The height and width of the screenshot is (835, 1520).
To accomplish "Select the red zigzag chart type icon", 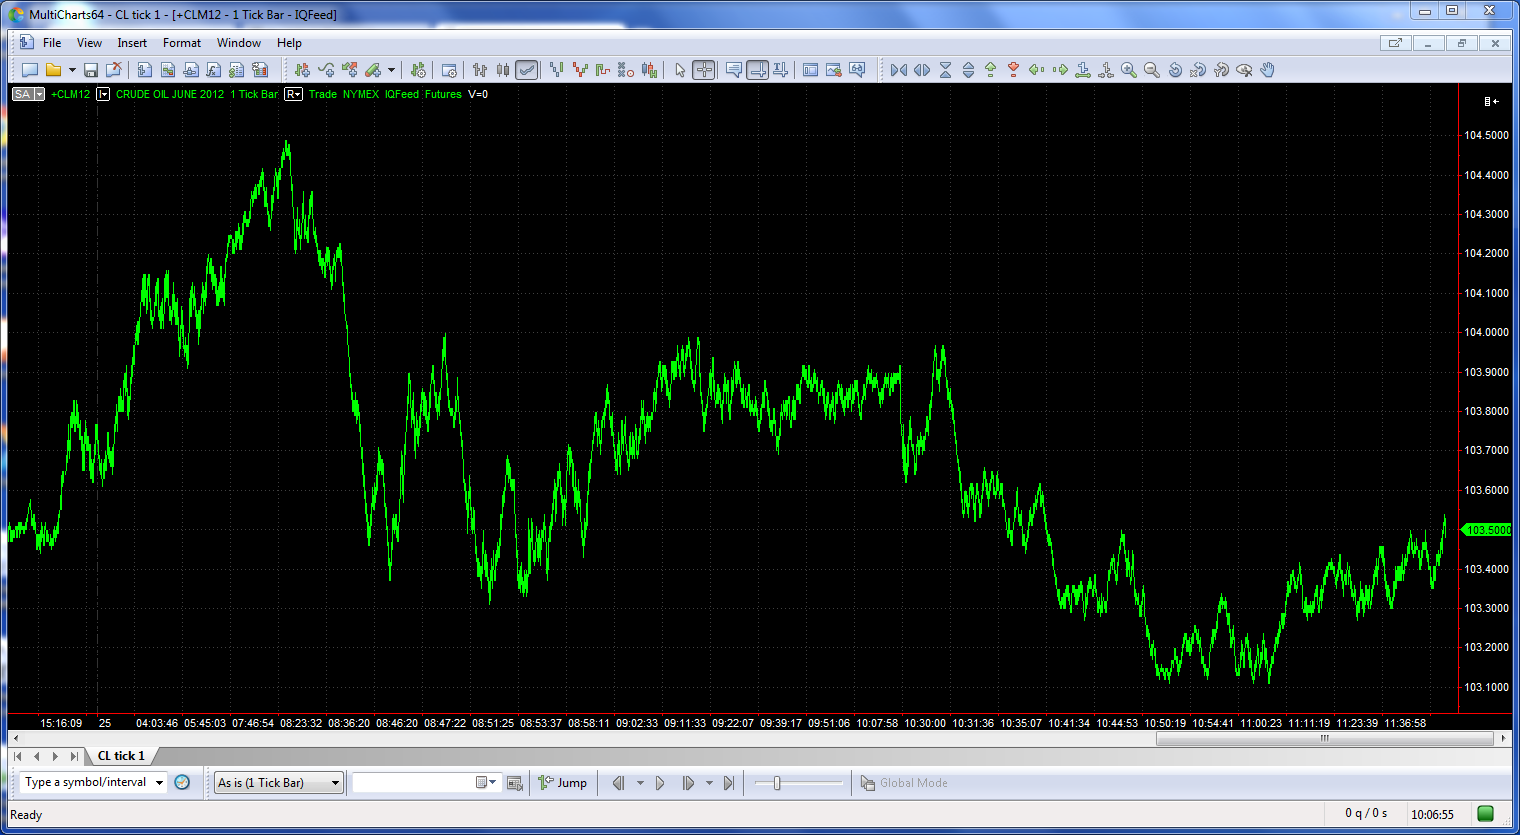I will tap(579, 70).
